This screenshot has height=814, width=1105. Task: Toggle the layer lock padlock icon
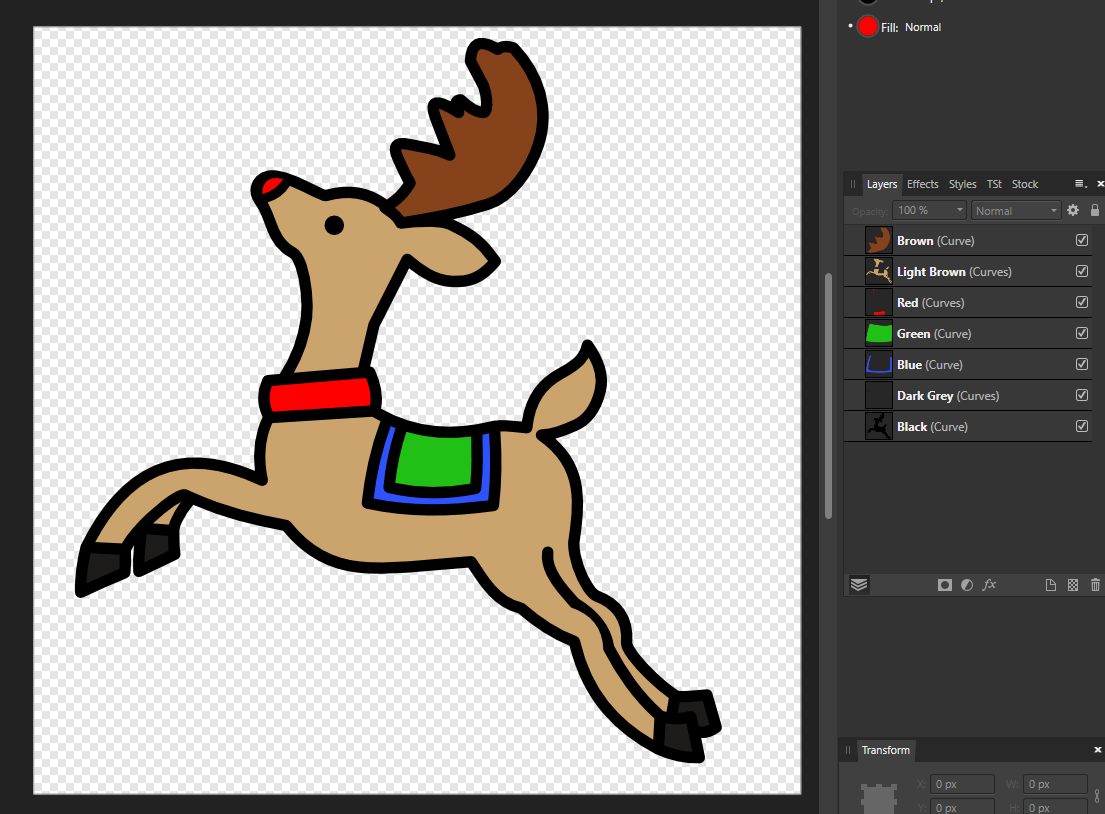coord(1094,210)
